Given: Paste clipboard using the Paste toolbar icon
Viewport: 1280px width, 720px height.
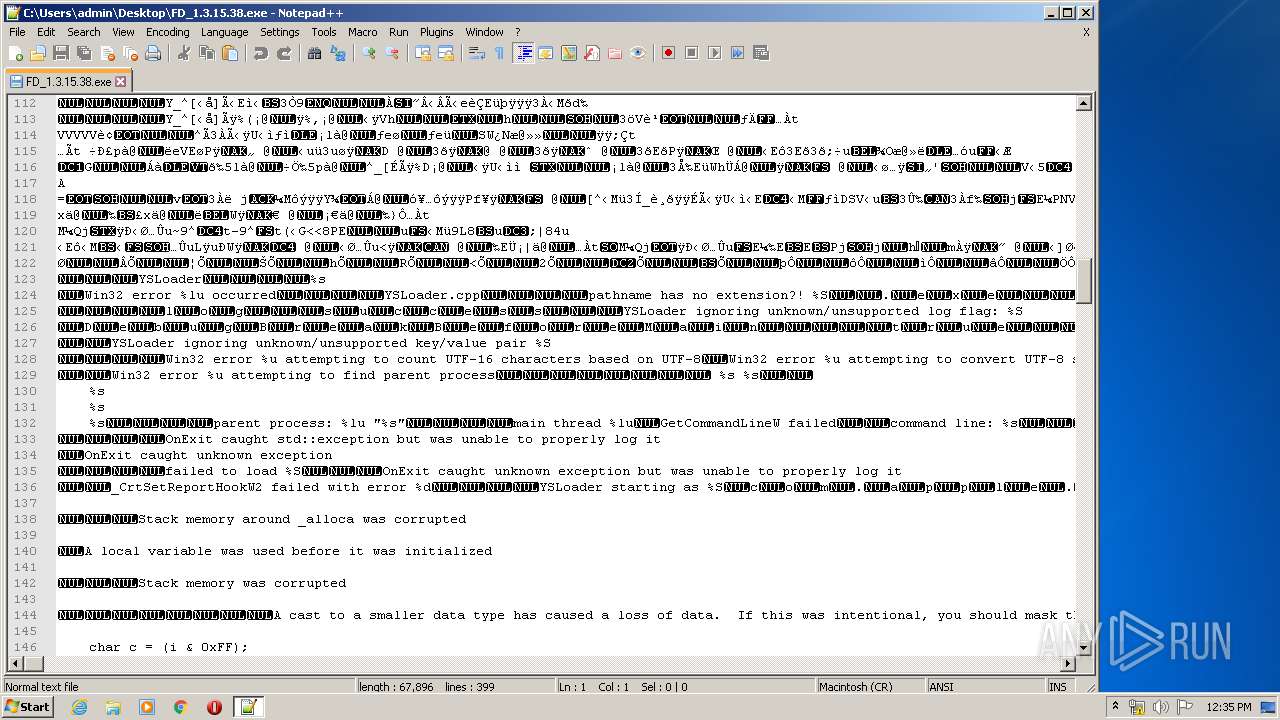Looking at the screenshot, I should (230, 53).
